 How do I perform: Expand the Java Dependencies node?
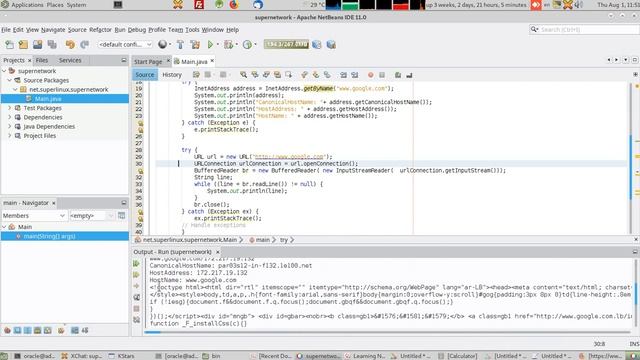tap(10, 127)
